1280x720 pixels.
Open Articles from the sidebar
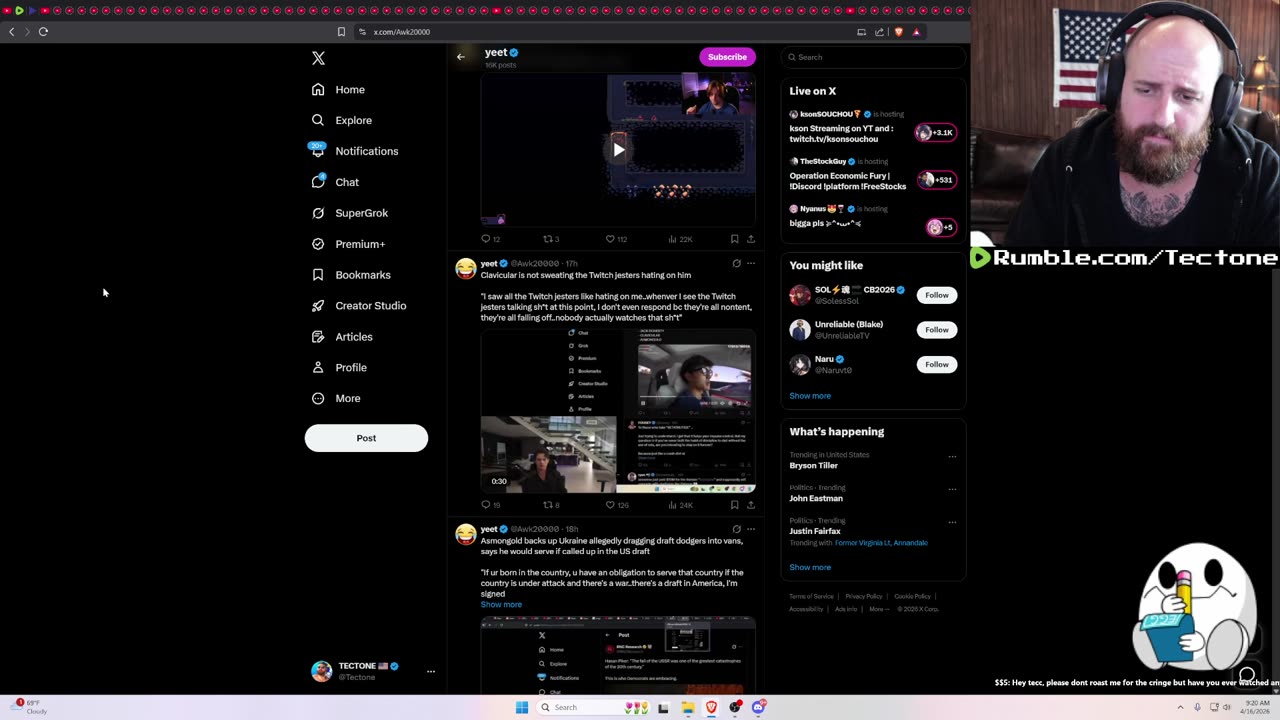click(x=342, y=337)
